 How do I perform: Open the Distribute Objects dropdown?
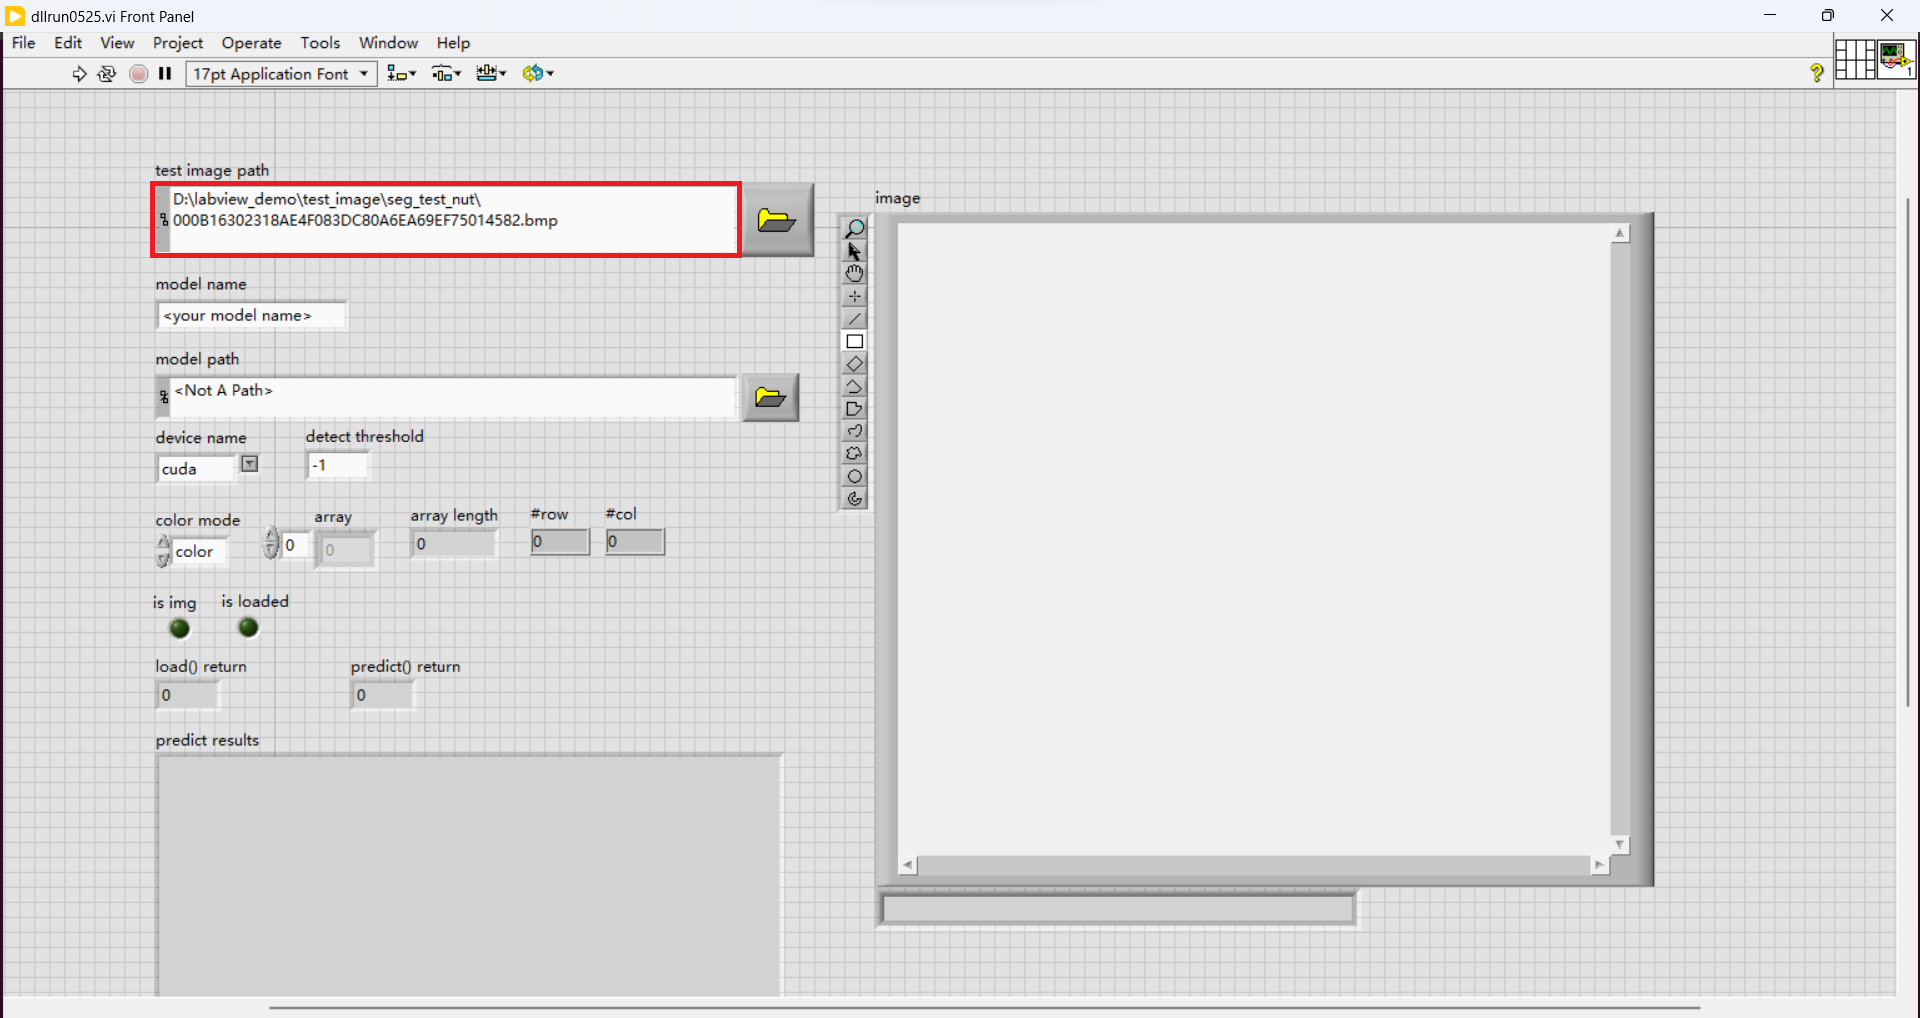pyautogui.click(x=446, y=74)
